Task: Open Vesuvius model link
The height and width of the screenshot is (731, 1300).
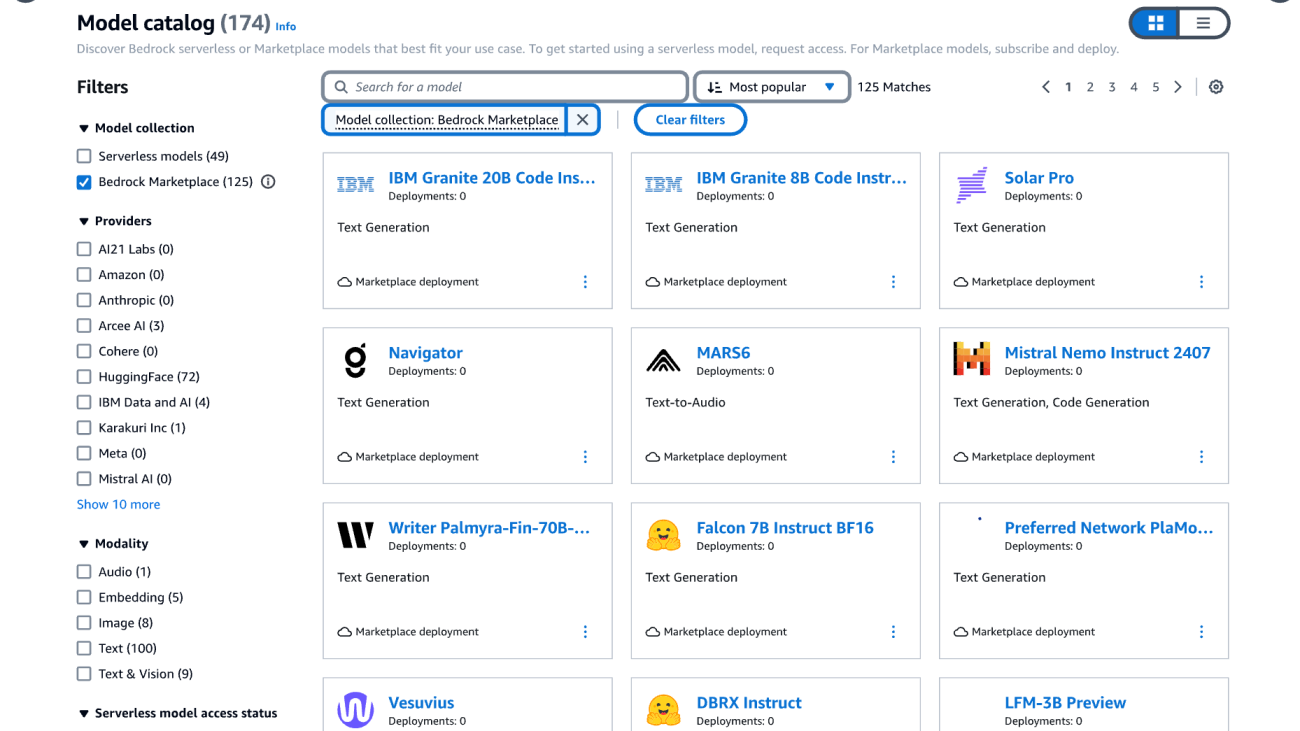Action: pos(421,703)
